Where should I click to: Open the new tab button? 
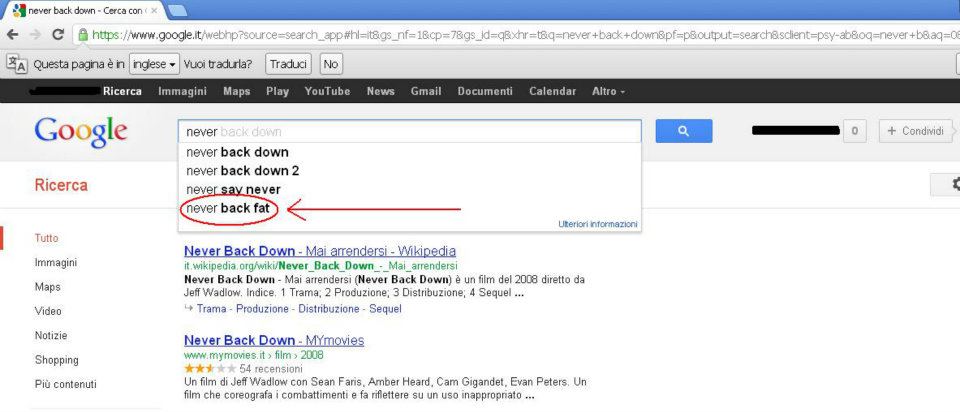pyautogui.click(x=177, y=10)
